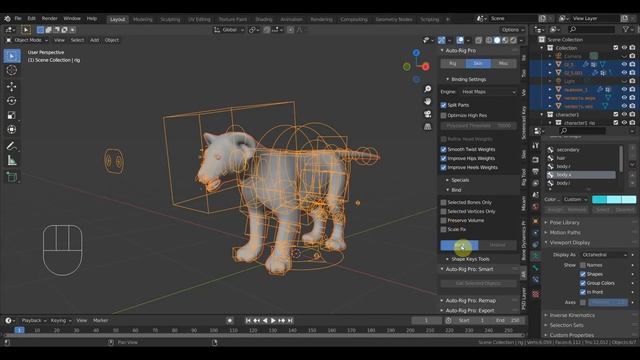
Task: Toggle Improve Hips Weights checkbox
Action: click(x=443, y=158)
